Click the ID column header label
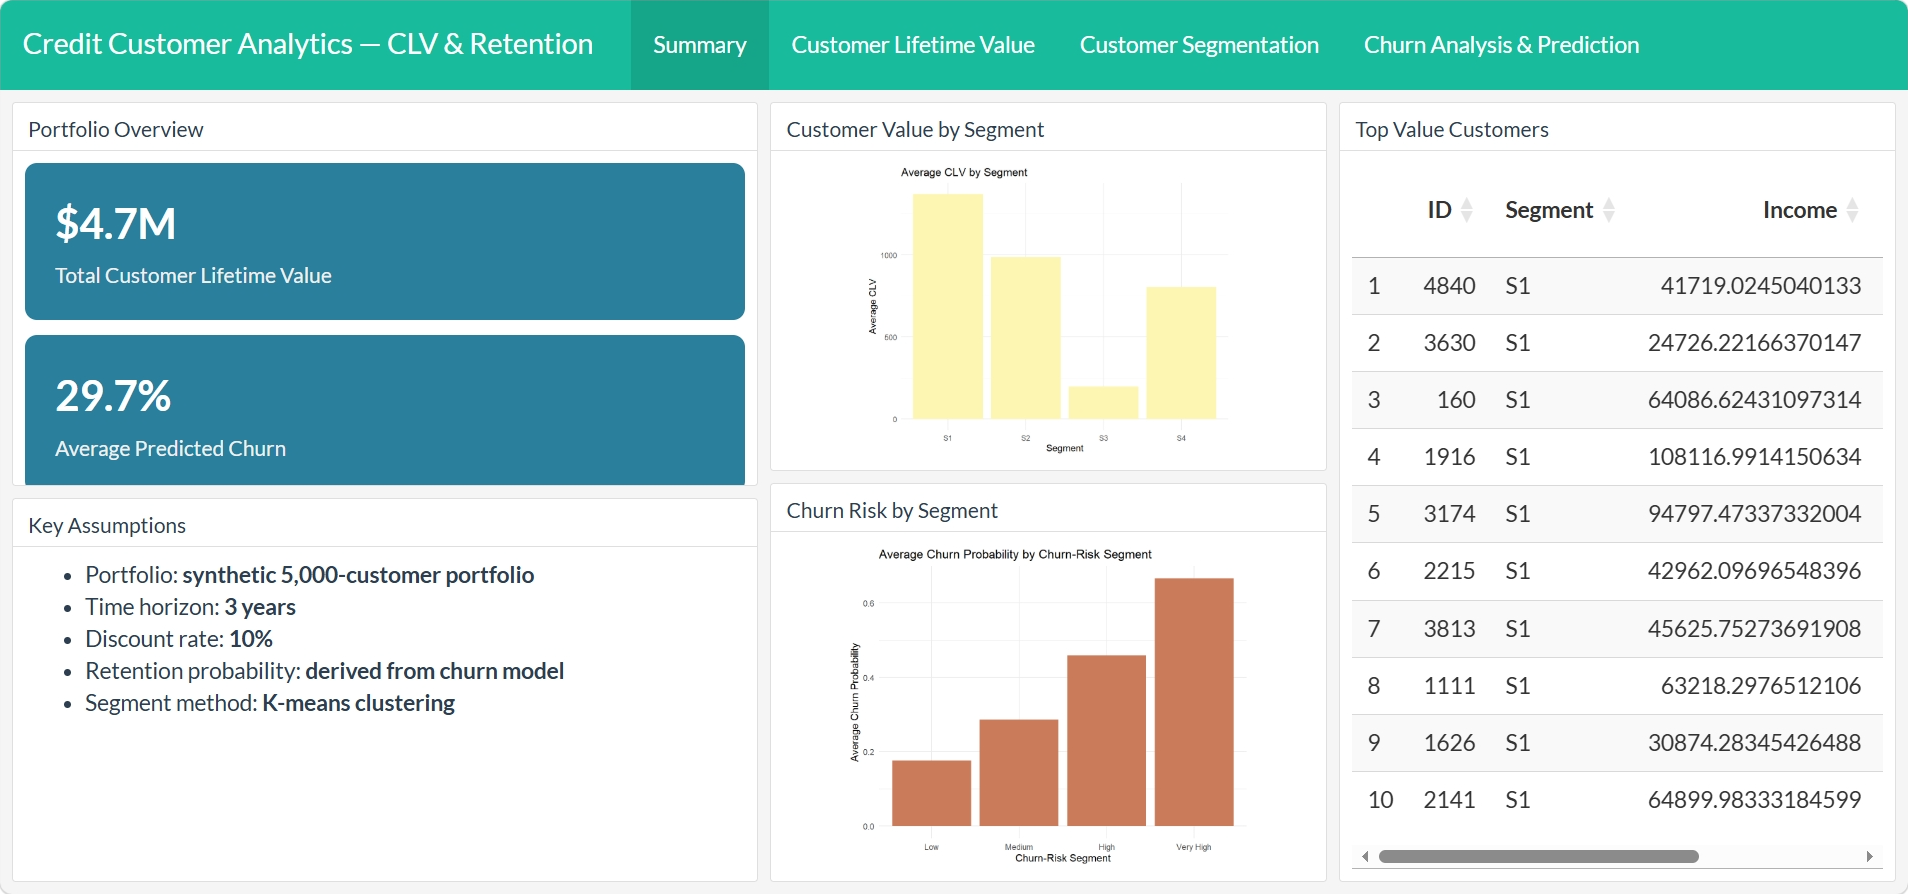 [1439, 210]
